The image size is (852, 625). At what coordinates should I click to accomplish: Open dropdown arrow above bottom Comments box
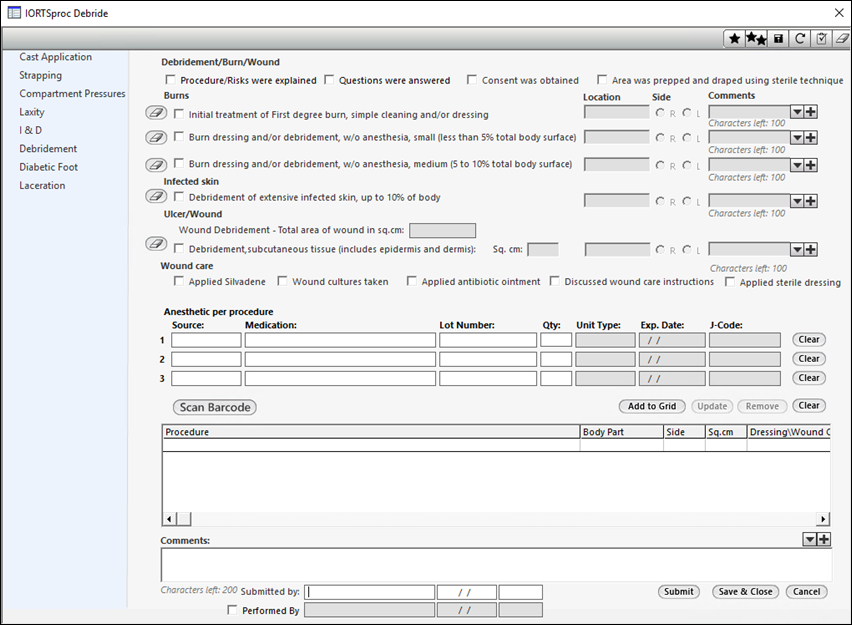810,539
